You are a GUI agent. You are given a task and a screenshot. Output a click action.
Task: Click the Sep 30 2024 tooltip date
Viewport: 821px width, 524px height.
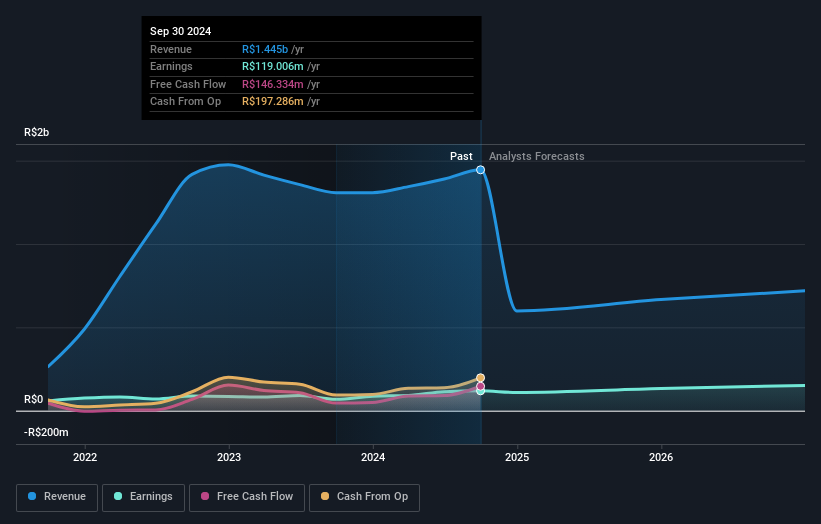181,31
